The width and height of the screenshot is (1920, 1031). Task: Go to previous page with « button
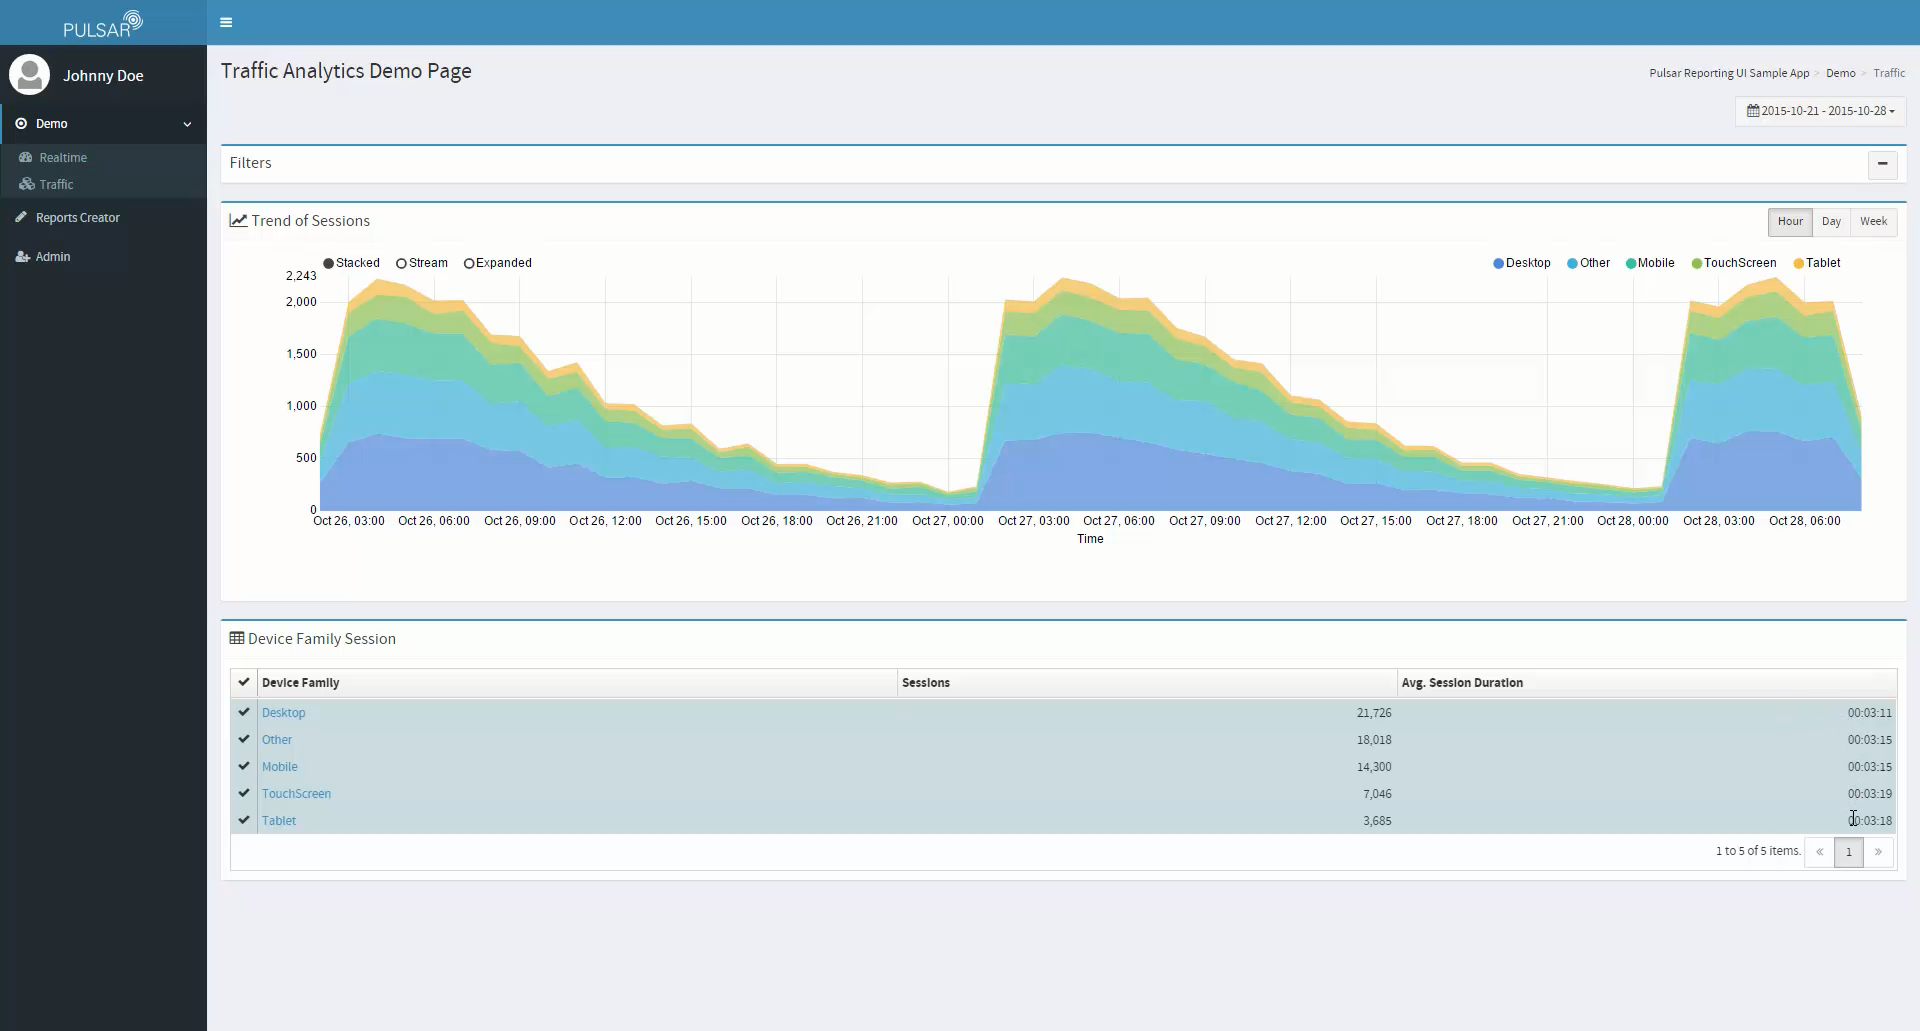pos(1819,852)
